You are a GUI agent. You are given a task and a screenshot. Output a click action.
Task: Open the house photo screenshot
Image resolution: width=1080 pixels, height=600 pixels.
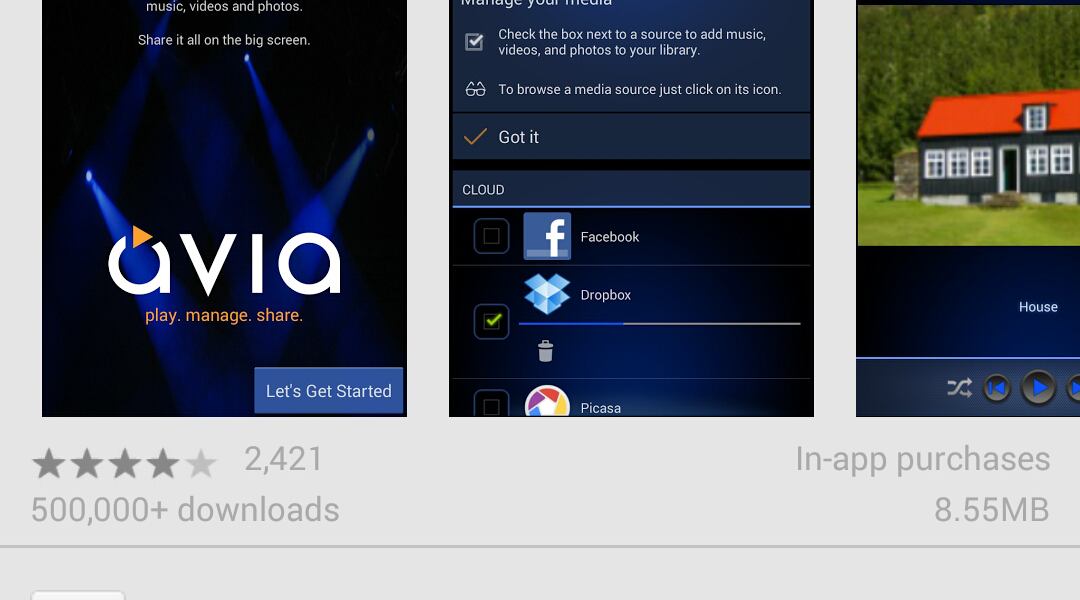[x=968, y=208]
